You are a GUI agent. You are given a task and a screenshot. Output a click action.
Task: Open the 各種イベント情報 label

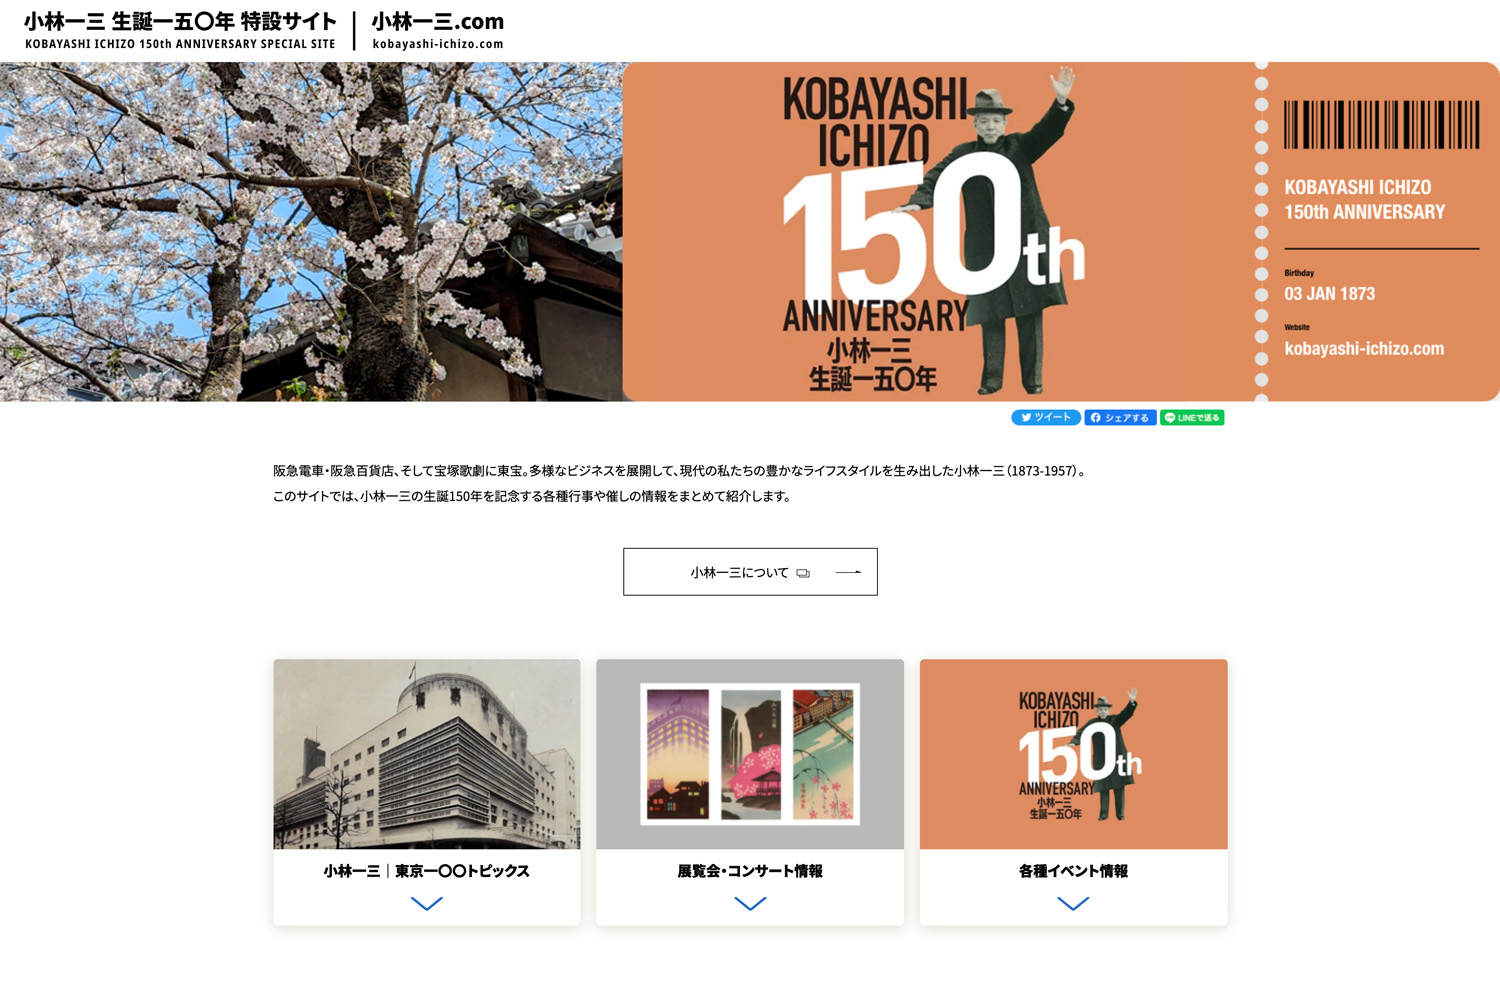pos(1073,871)
